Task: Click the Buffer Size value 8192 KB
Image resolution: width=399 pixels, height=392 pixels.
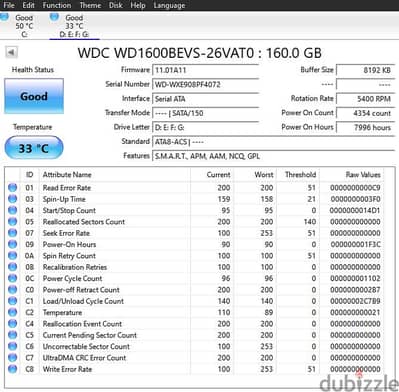Action: coord(365,70)
